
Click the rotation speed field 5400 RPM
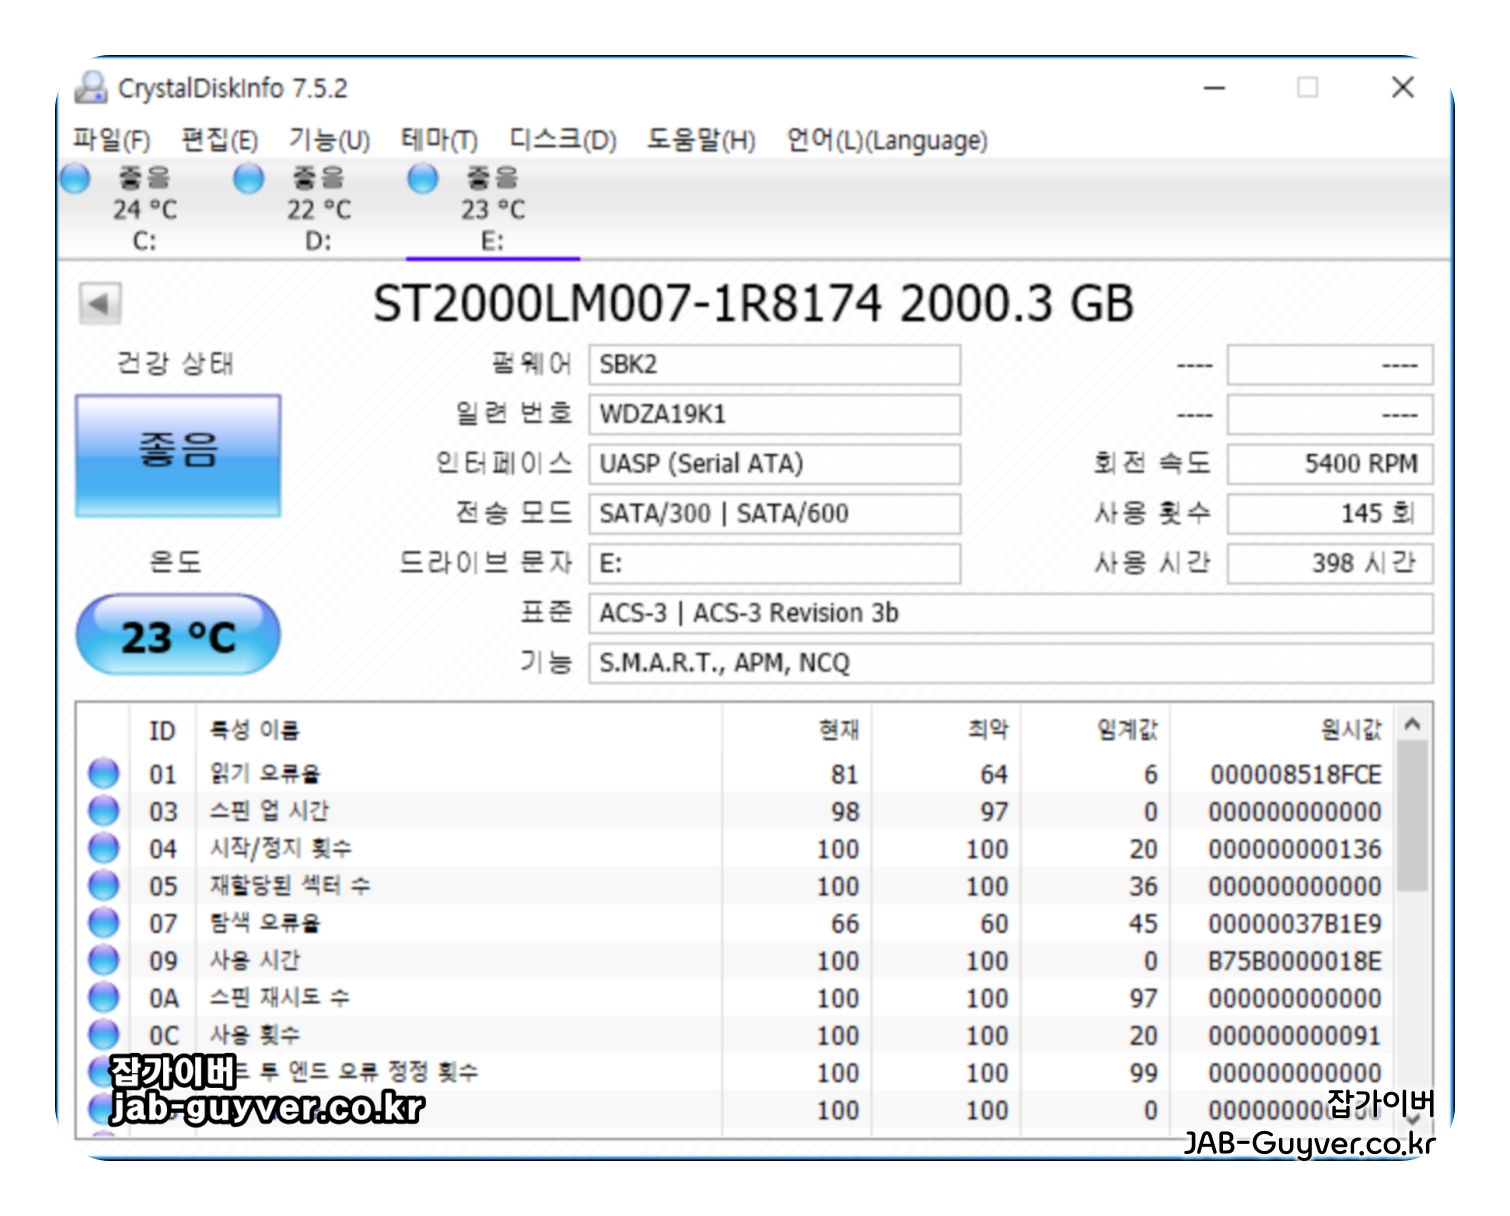1330,464
